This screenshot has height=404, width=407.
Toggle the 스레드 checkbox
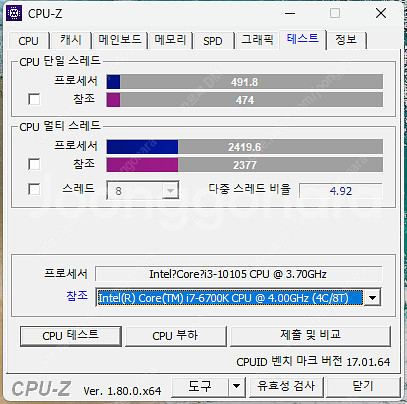tap(34, 189)
